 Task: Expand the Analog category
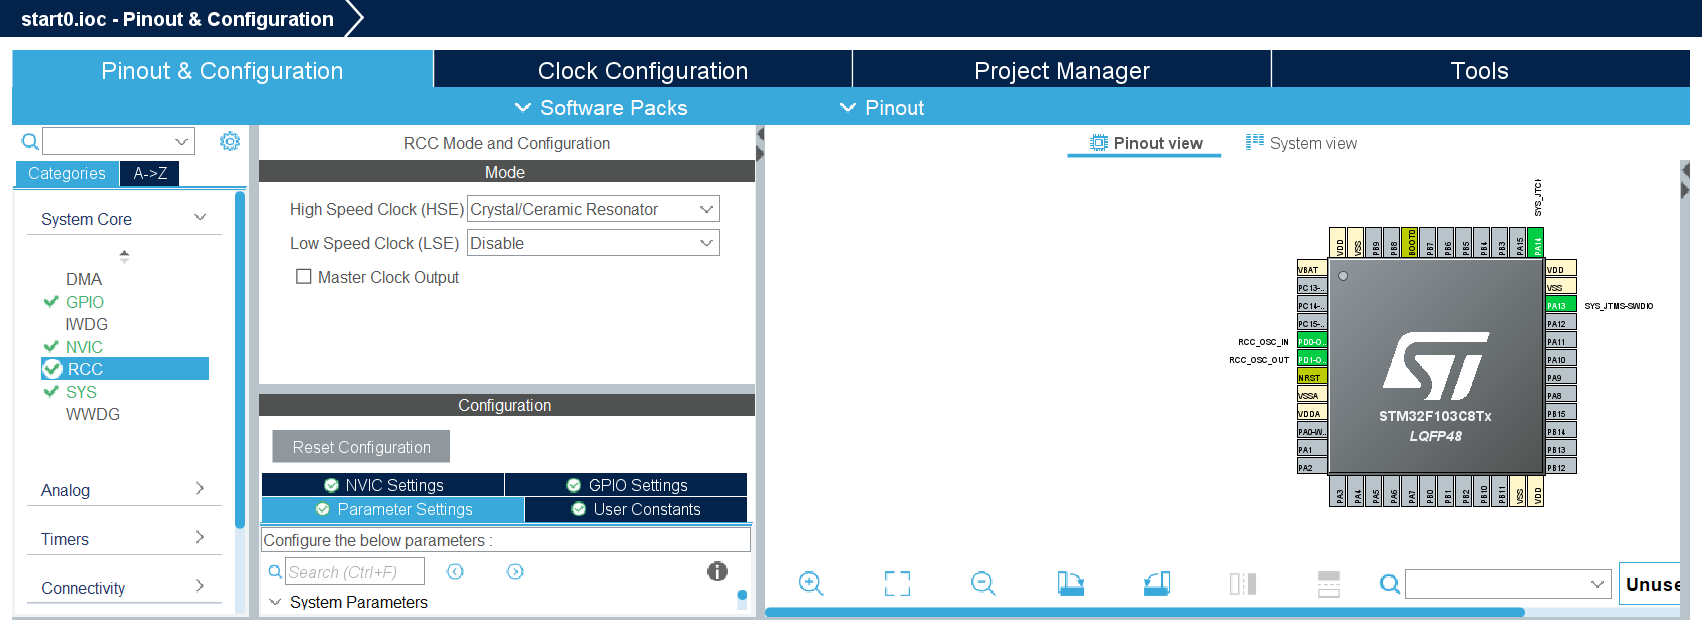200,489
